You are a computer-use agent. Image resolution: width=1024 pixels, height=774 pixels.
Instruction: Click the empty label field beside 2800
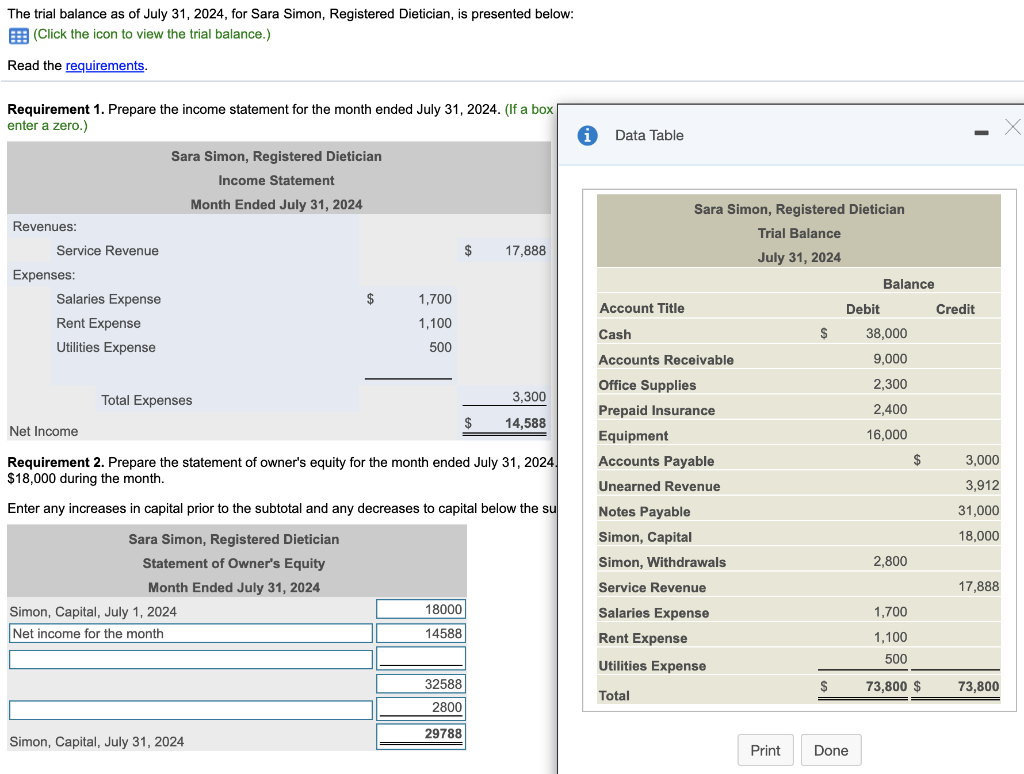(x=190, y=709)
